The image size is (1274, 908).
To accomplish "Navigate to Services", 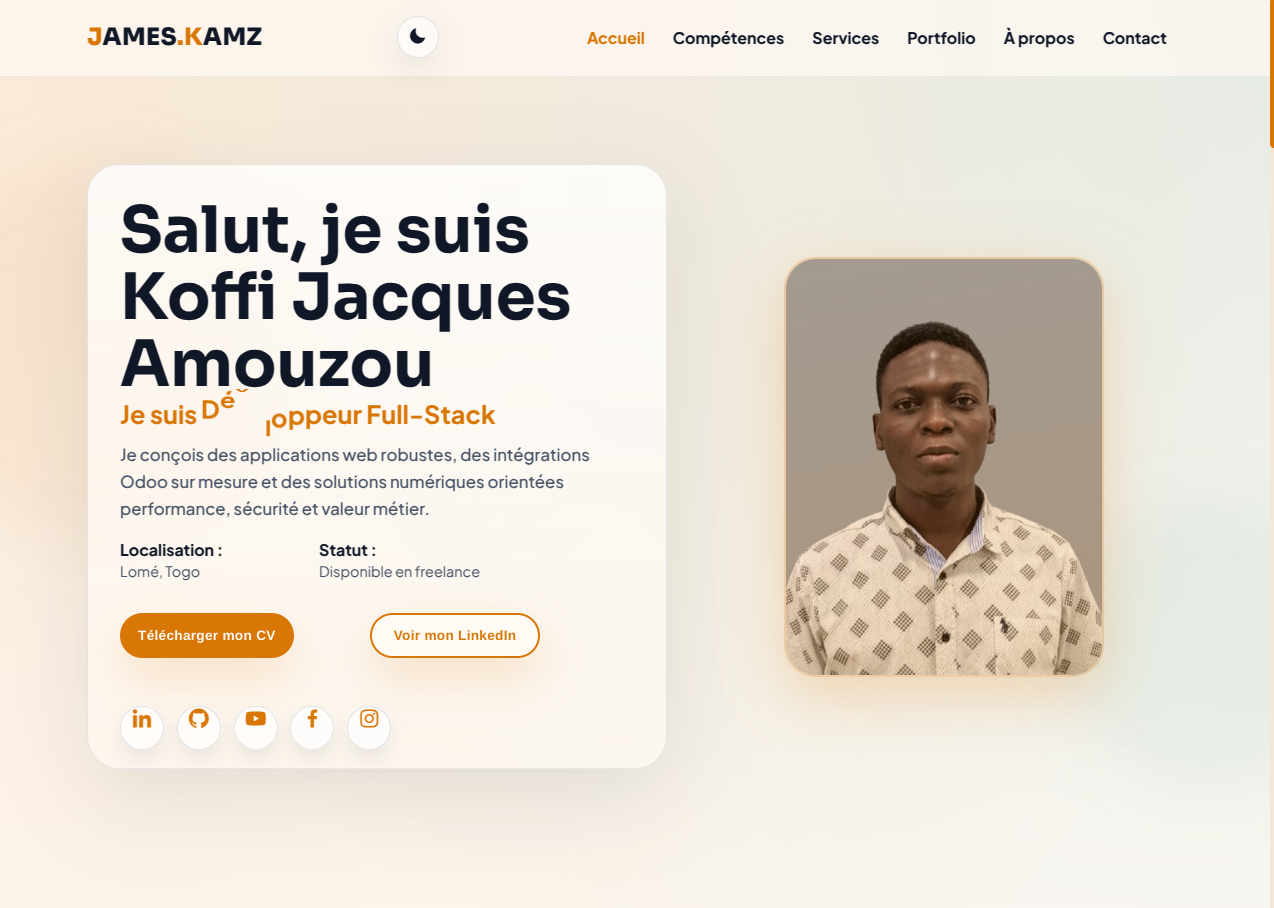I will coord(845,38).
